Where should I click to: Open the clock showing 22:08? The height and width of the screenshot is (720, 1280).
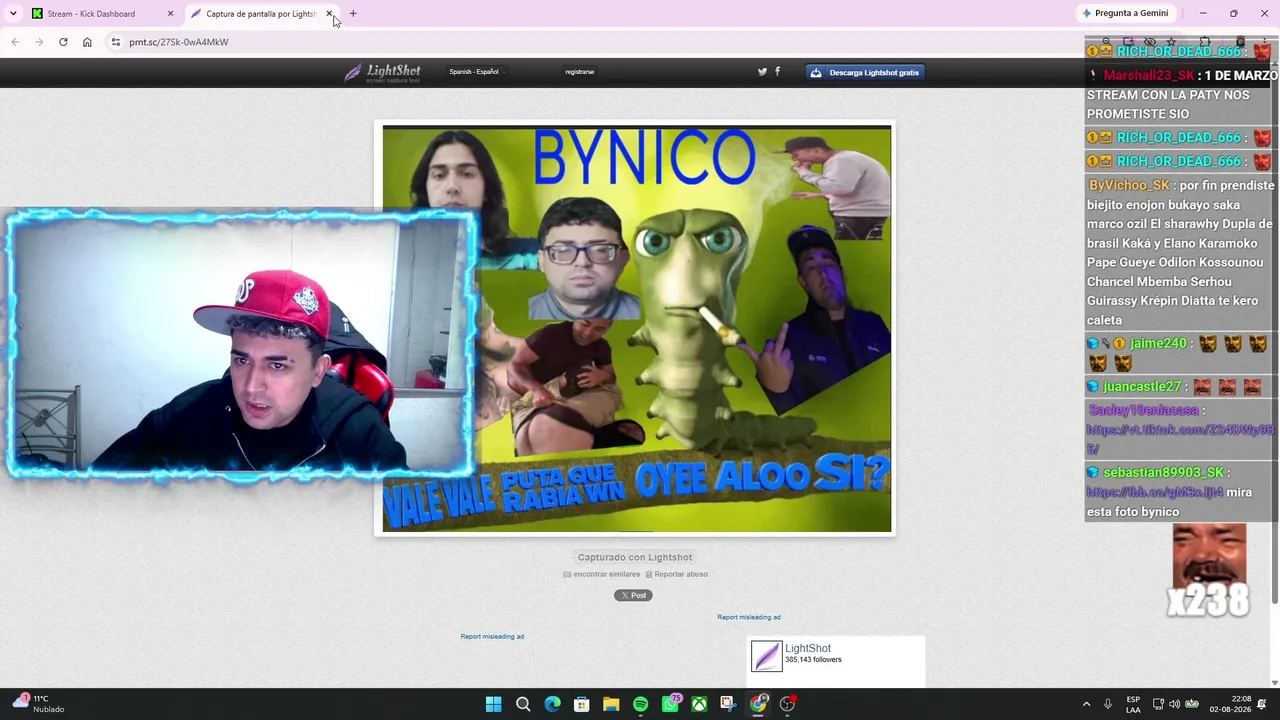point(1233,704)
